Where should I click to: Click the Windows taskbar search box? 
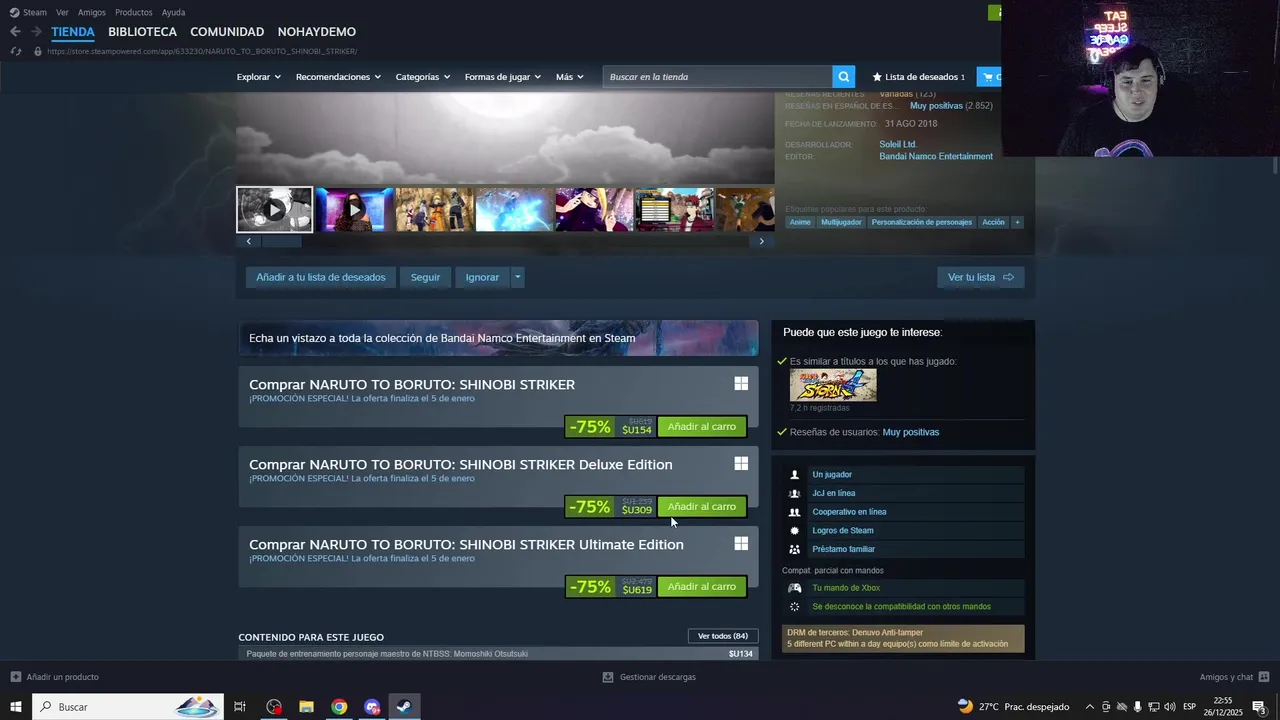click(129, 707)
